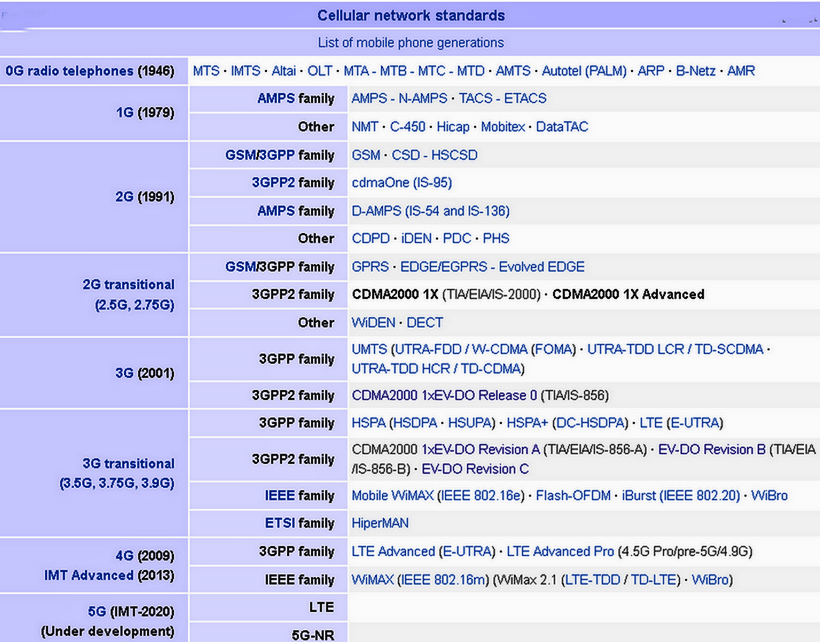820x642 pixels.
Task: Open the EV-DO Revision C link
Action: pos(475,468)
